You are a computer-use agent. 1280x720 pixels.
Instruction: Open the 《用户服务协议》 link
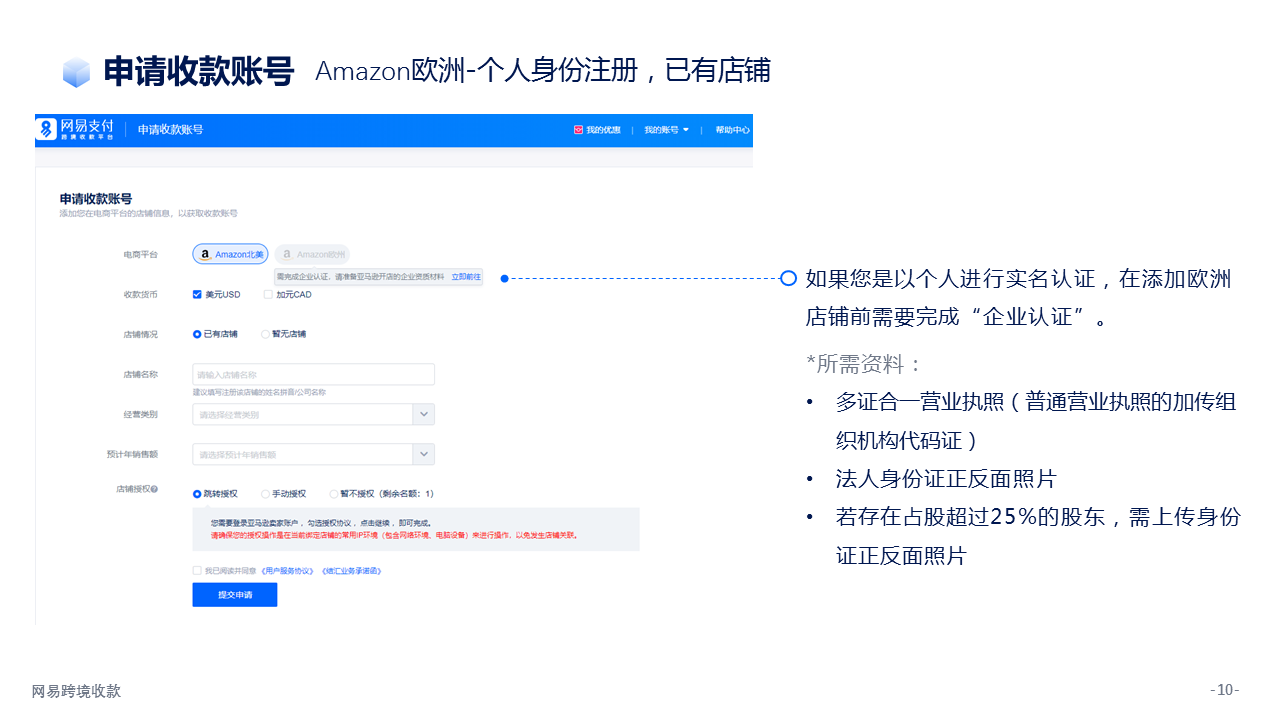(288, 571)
